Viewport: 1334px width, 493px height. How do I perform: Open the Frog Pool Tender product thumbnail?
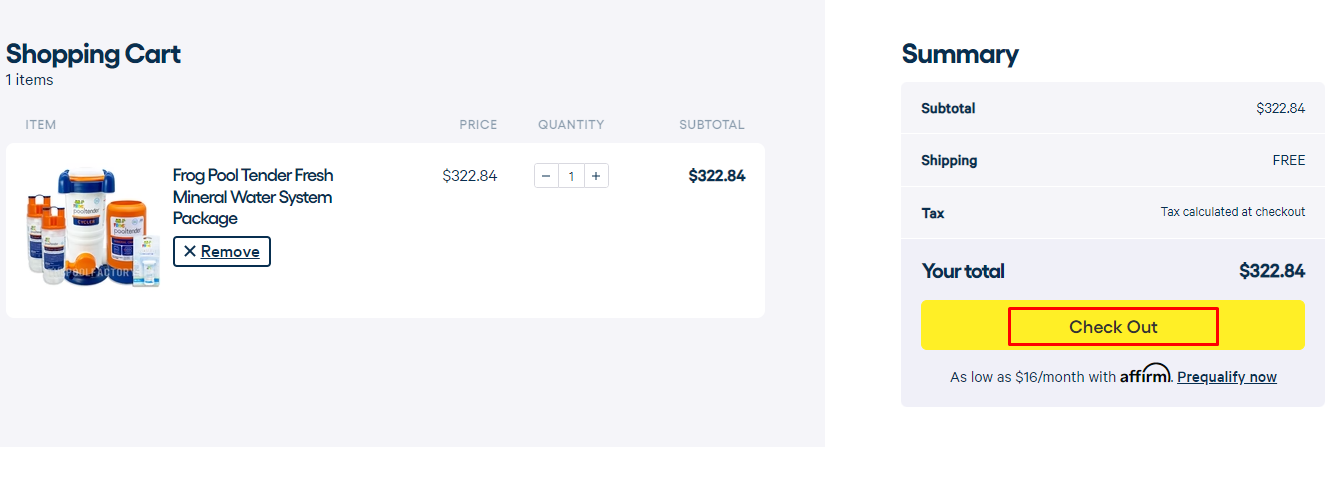click(92, 228)
